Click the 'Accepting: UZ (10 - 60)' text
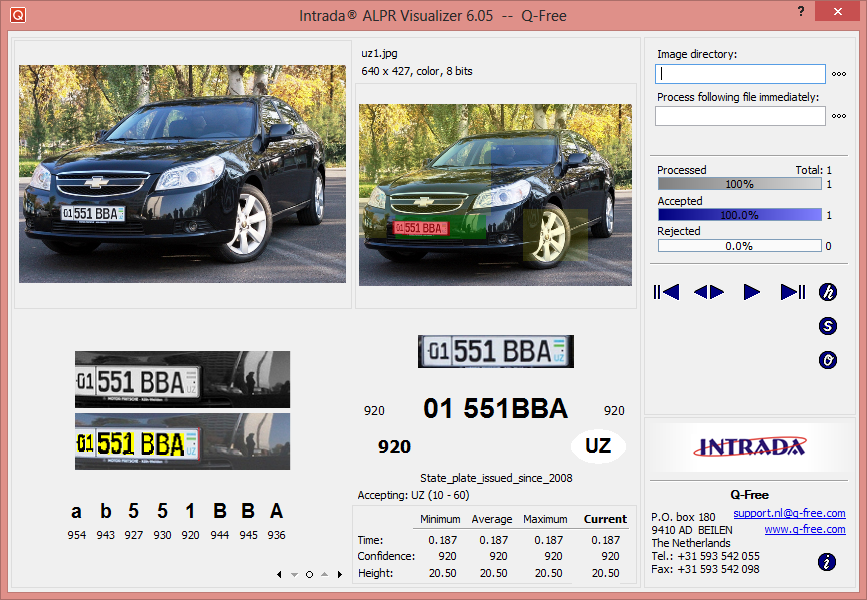 pos(413,495)
